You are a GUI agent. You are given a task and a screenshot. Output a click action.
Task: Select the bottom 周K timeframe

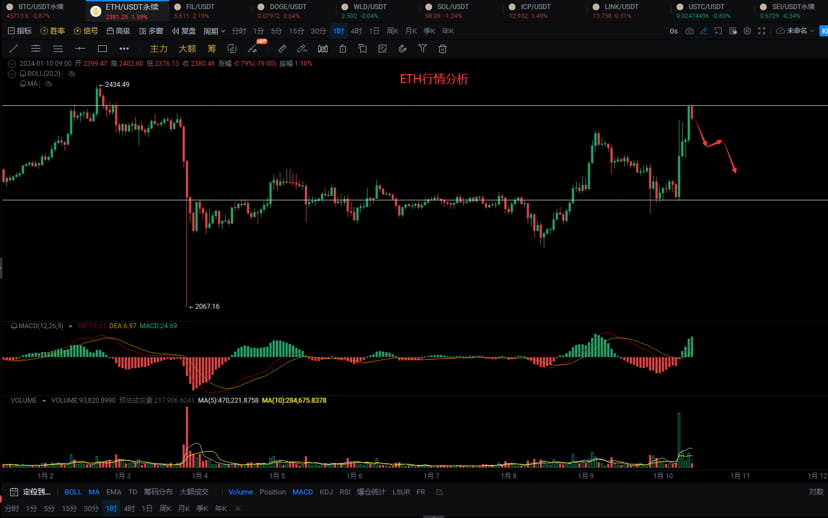coord(165,508)
